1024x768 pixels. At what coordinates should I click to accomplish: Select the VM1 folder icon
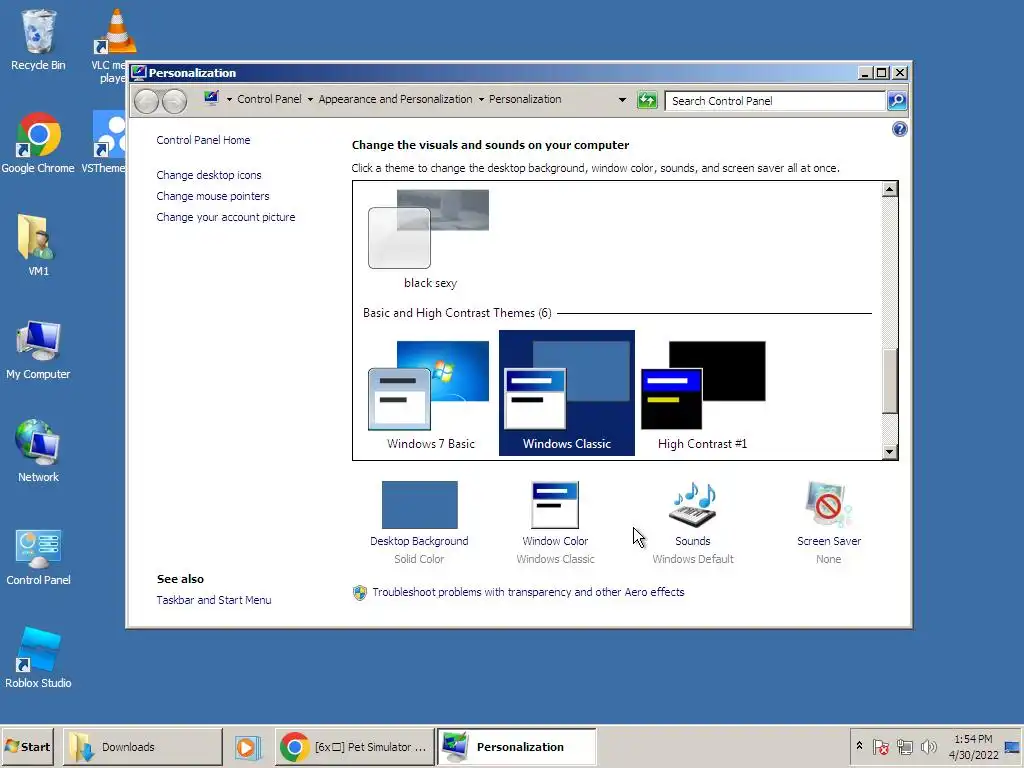click(38, 245)
